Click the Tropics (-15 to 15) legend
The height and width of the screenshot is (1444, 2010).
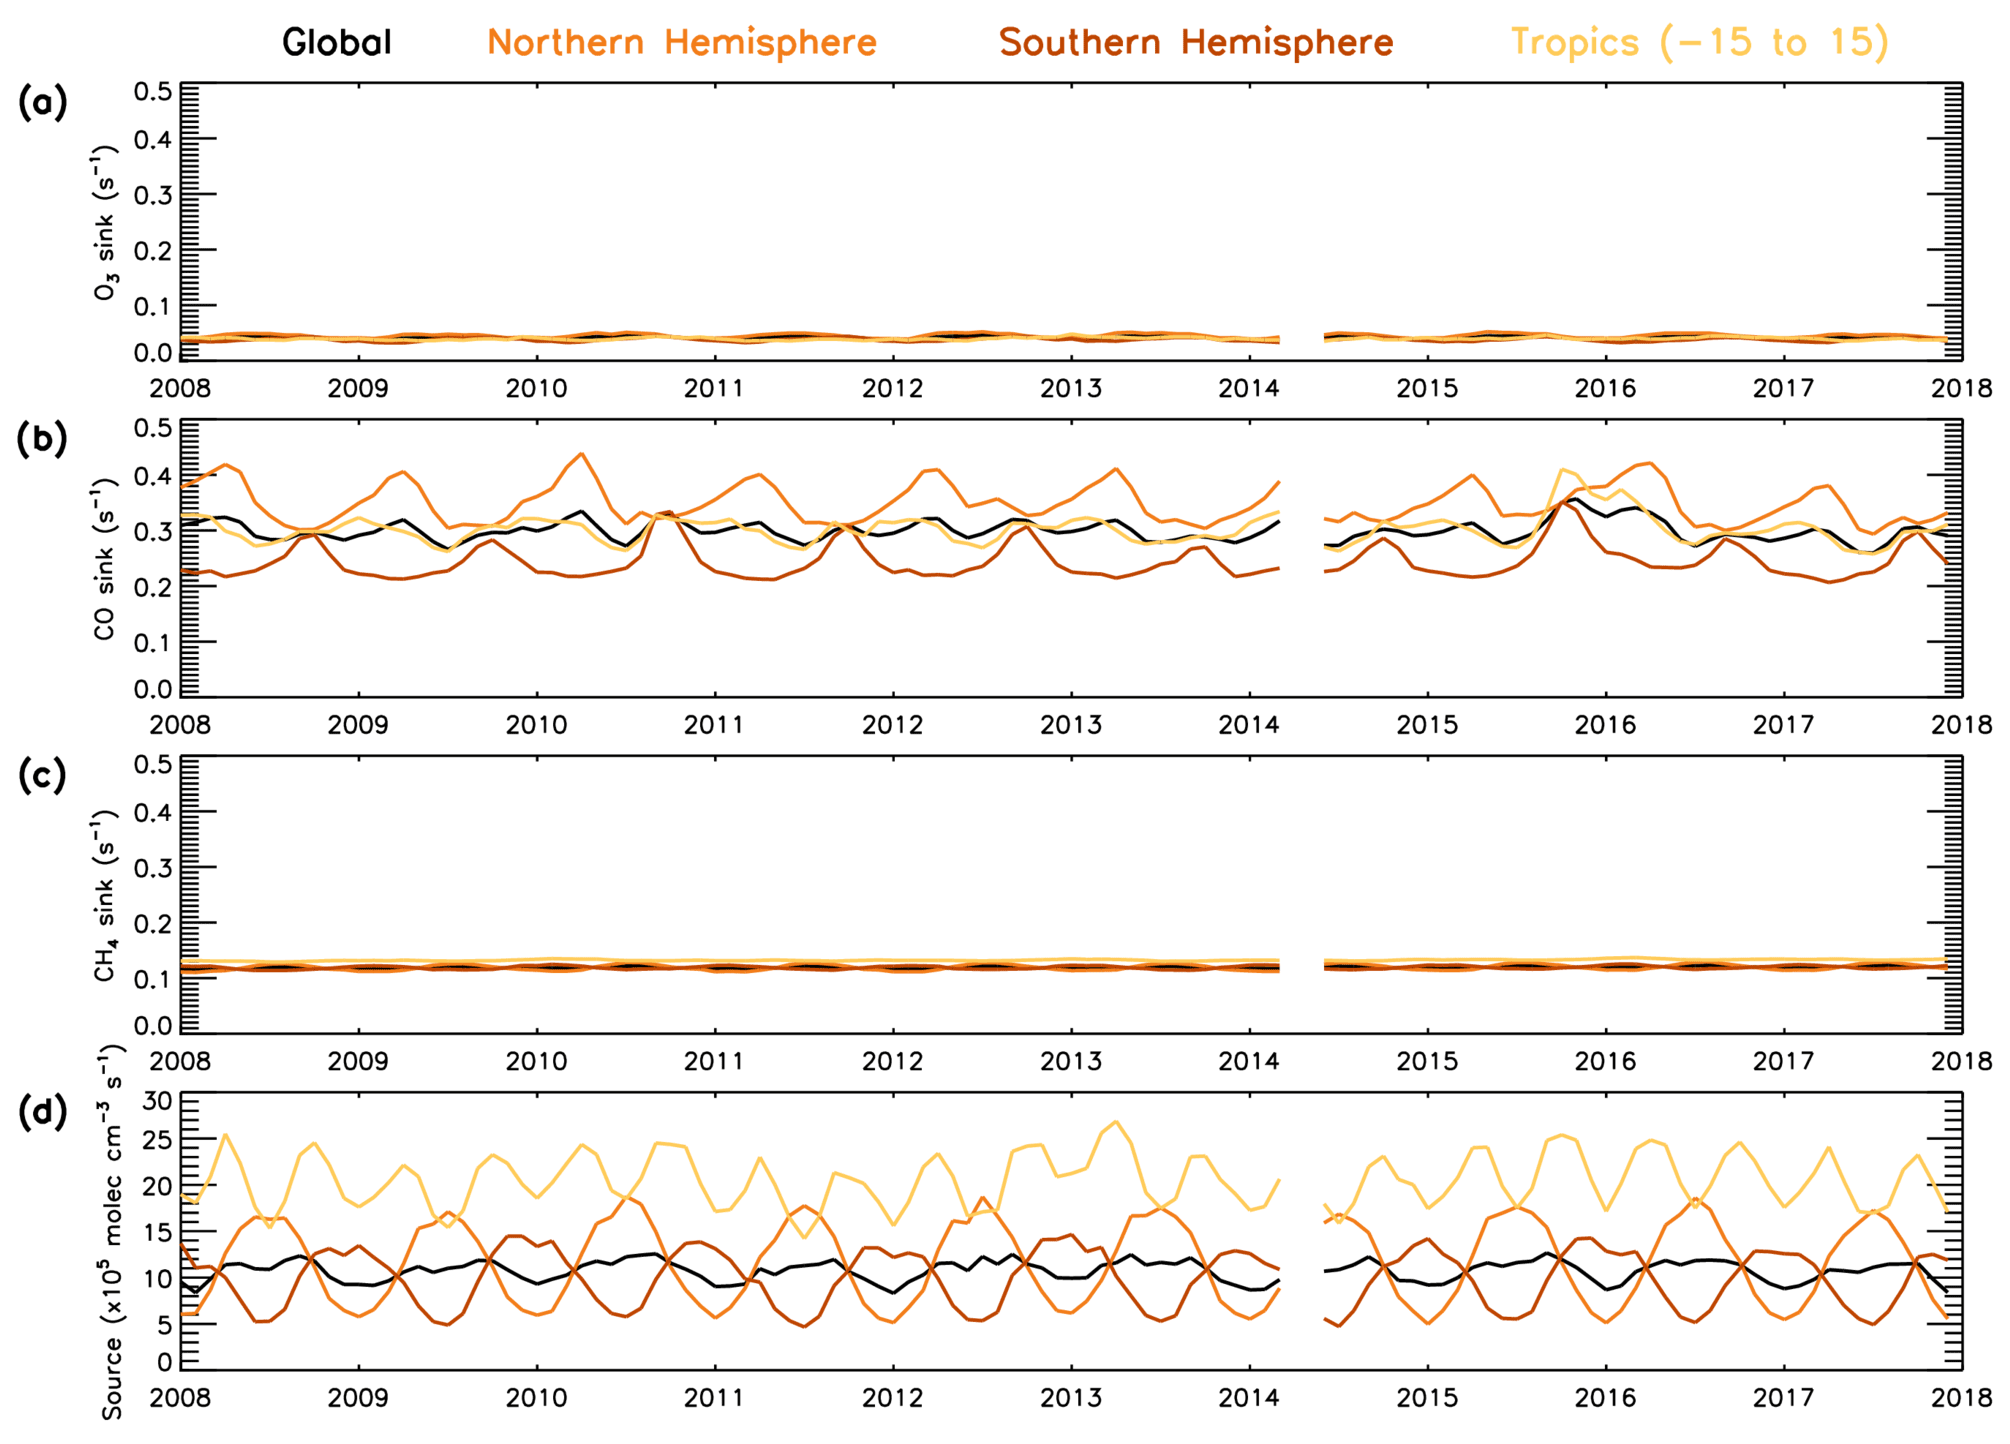[x=1698, y=42]
